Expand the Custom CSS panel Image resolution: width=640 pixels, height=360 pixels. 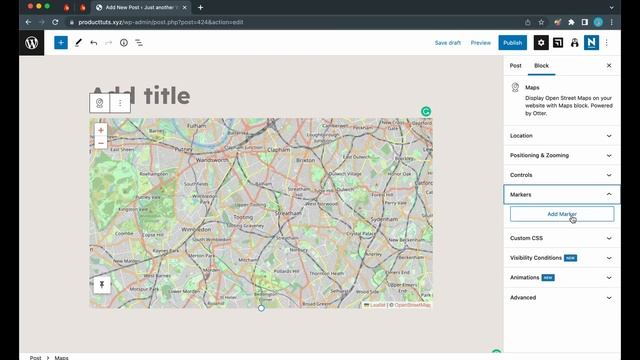[x=562, y=238]
